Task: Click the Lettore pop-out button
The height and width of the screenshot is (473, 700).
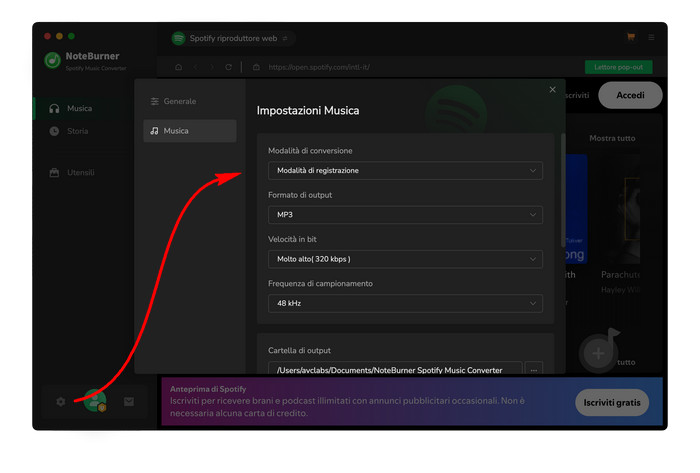Action: [618, 67]
